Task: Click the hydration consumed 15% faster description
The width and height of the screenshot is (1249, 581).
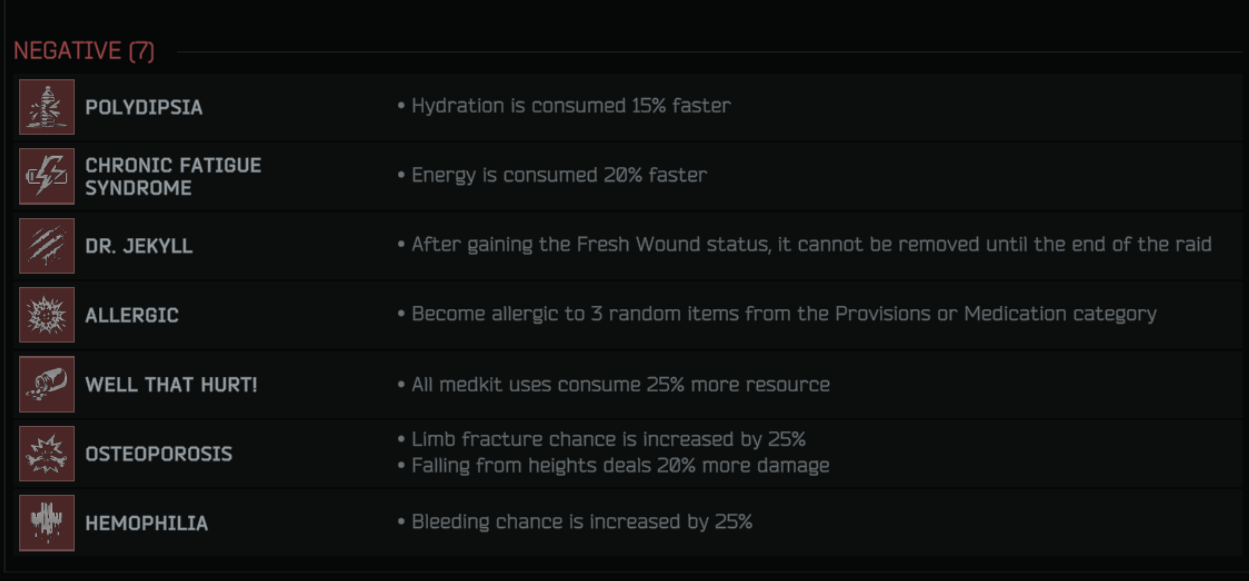Action: 564,105
